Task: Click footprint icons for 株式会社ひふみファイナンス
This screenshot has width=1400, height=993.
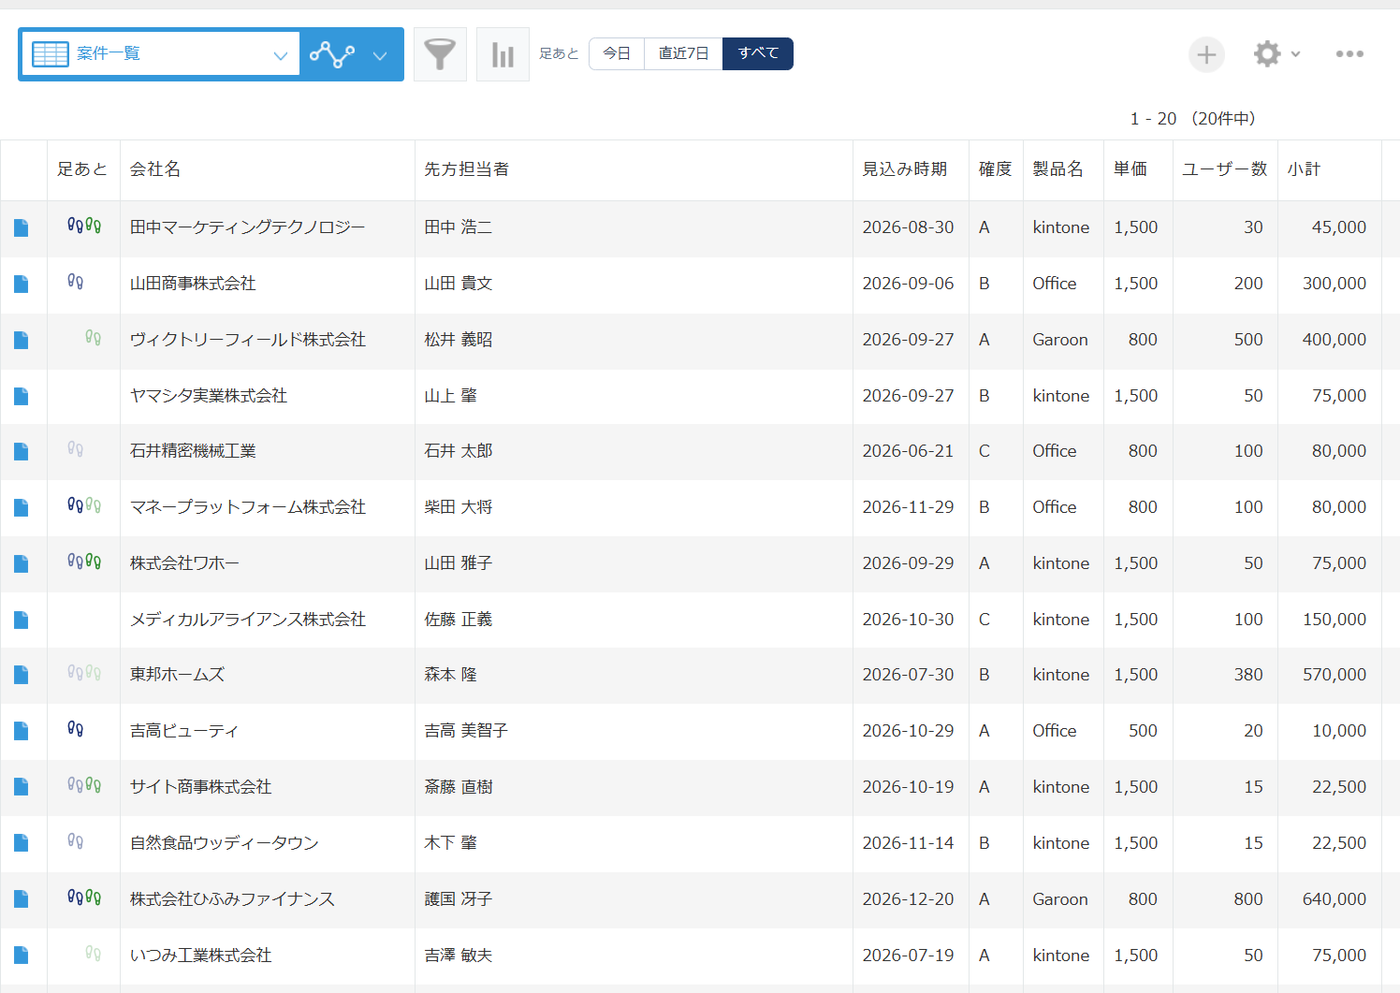Action: [x=84, y=897]
